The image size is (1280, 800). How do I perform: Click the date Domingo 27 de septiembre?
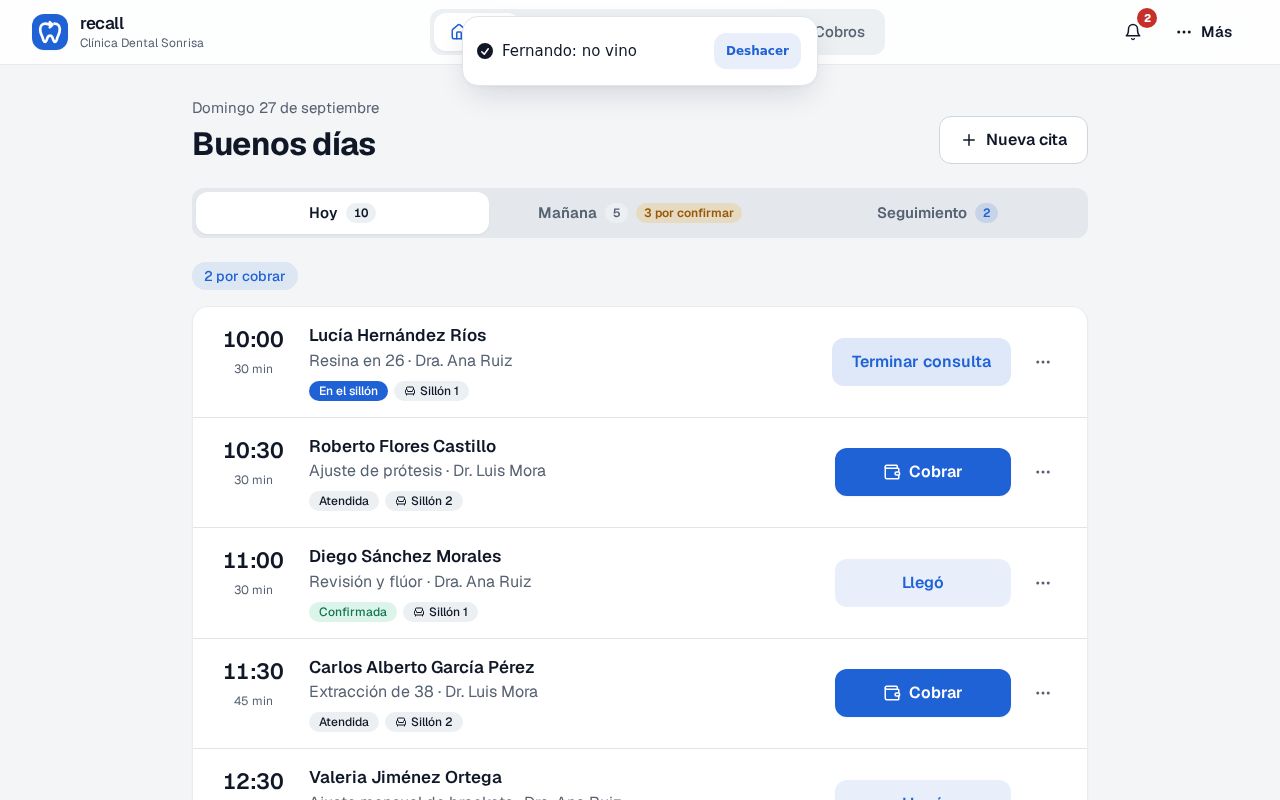tap(286, 108)
